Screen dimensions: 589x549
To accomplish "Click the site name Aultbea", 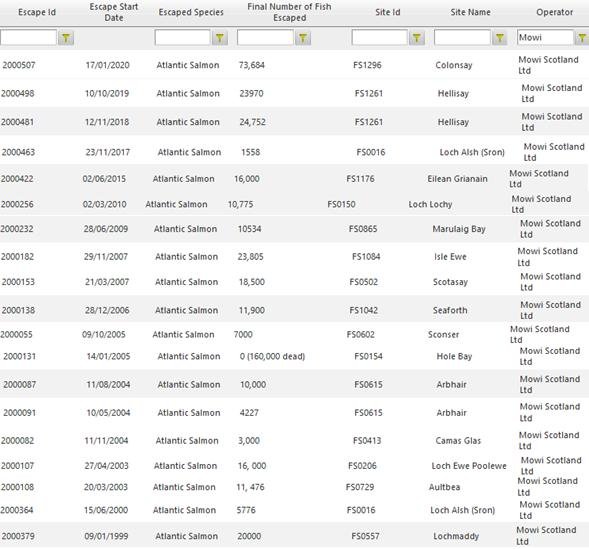I will click(x=444, y=487).
